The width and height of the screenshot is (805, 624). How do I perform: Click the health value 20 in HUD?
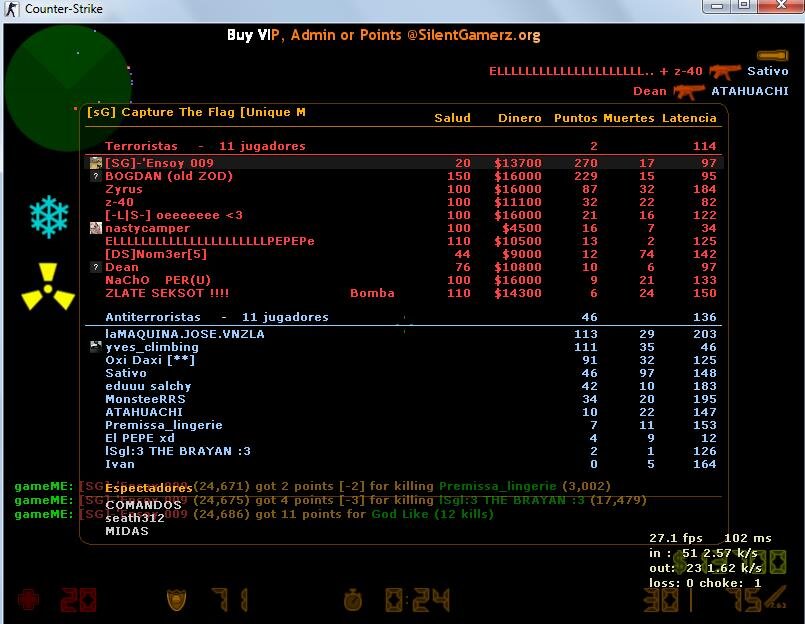[x=78, y=600]
